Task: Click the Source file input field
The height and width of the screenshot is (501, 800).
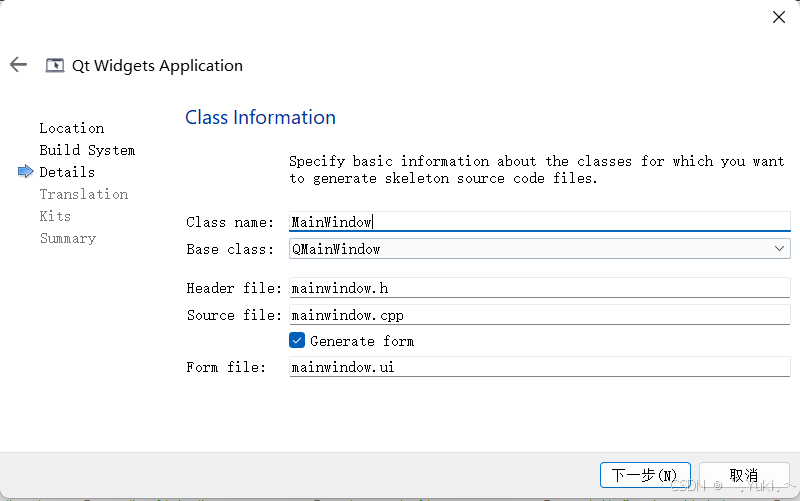Action: pyautogui.click(x=540, y=315)
